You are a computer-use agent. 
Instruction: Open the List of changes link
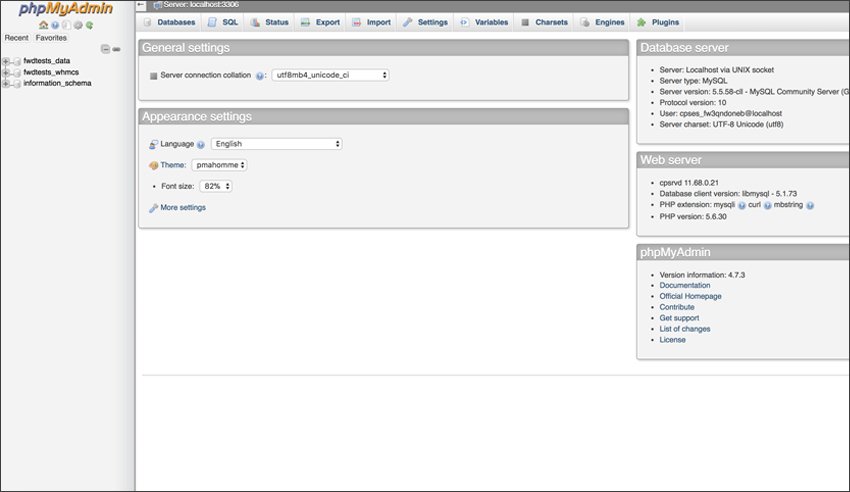point(685,329)
